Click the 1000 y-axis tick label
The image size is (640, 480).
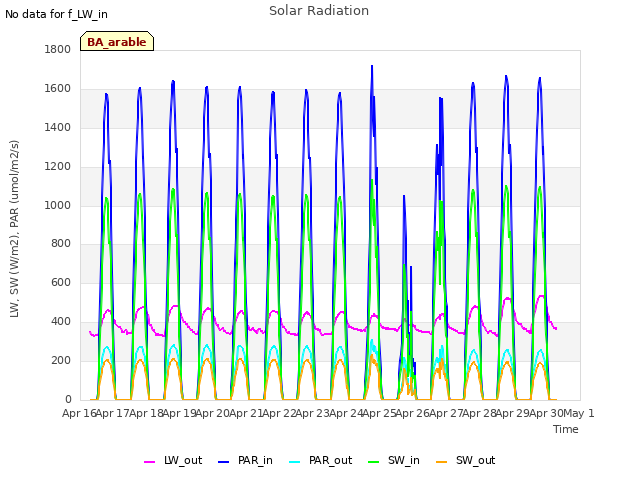click(58, 205)
